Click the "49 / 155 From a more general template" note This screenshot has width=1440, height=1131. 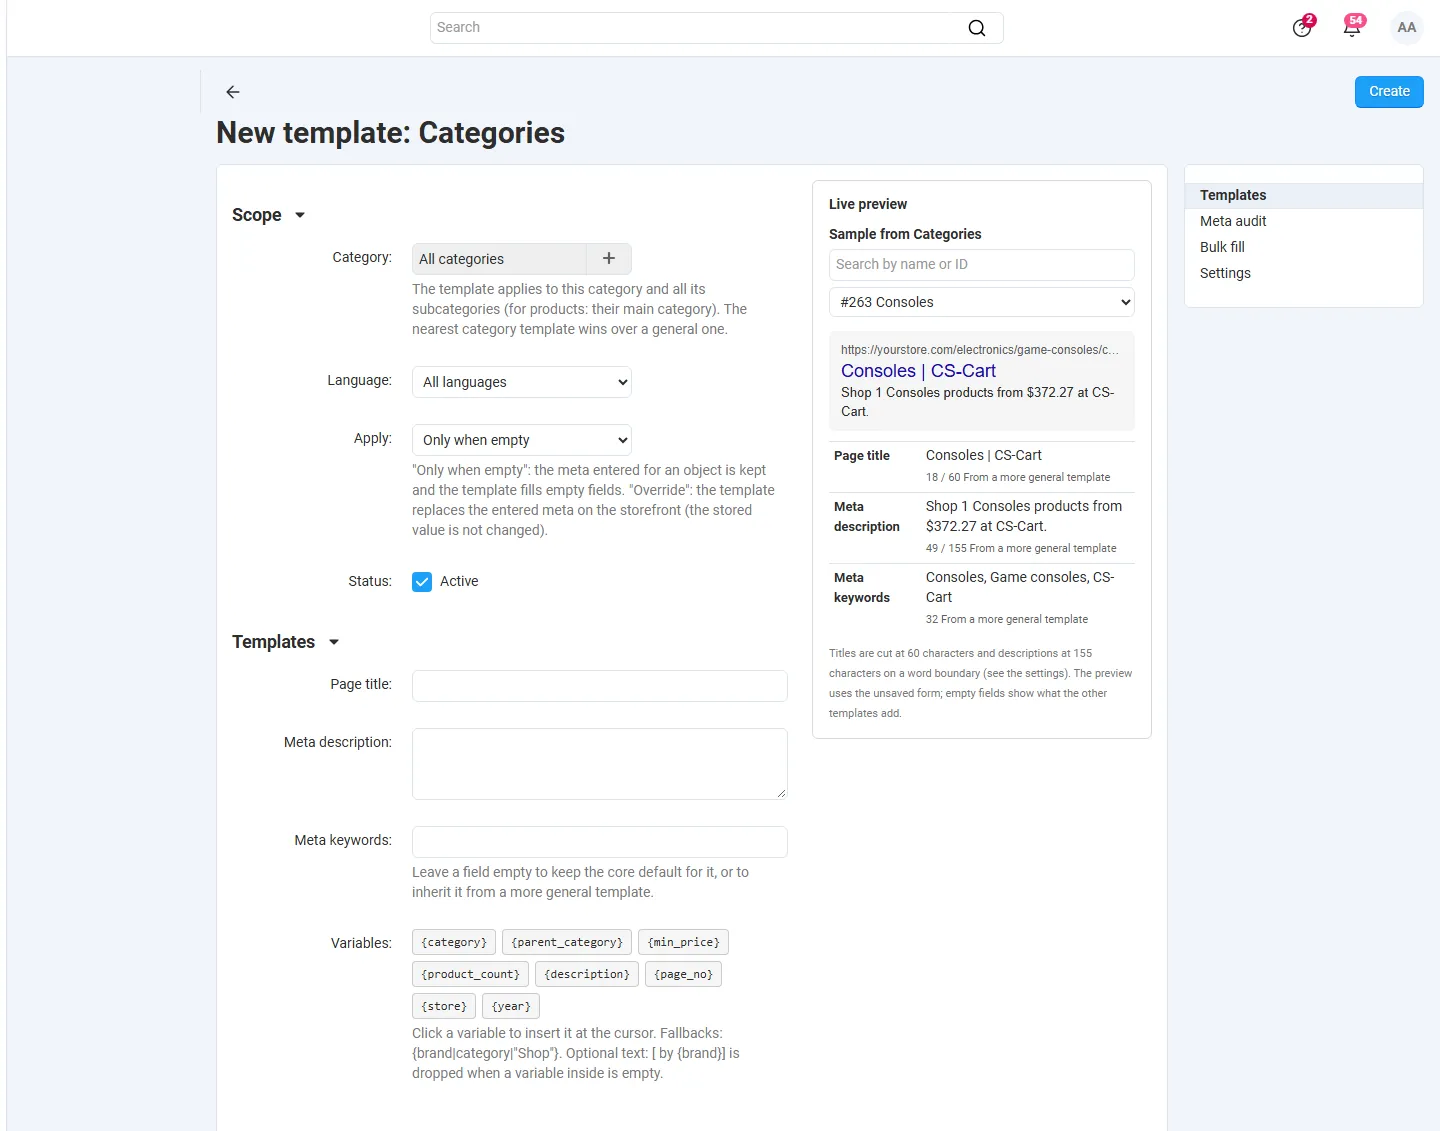(x=1021, y=548)
